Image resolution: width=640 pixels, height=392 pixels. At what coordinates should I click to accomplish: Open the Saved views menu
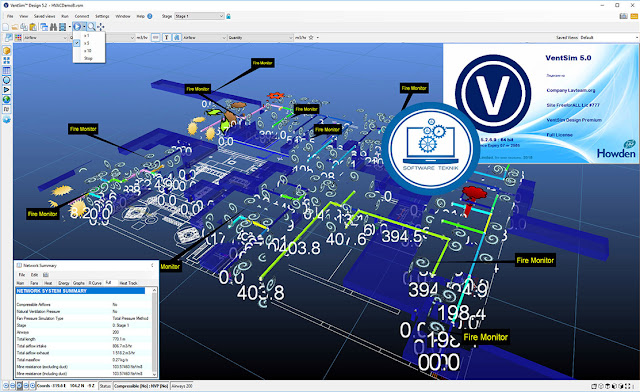(44, 16)
